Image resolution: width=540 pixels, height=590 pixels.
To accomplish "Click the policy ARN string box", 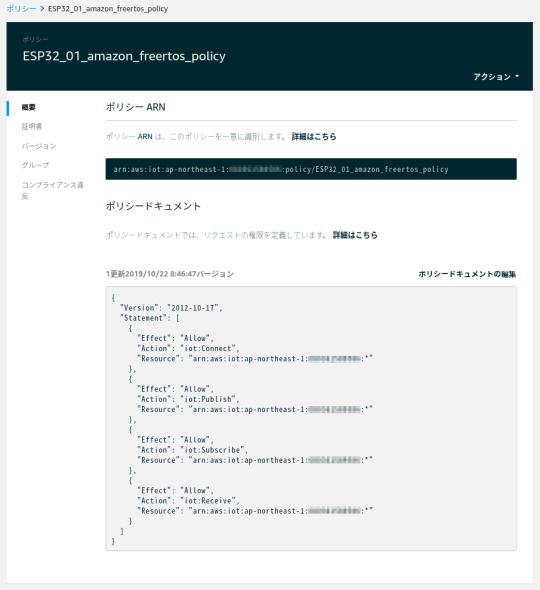I will point(311,169).
